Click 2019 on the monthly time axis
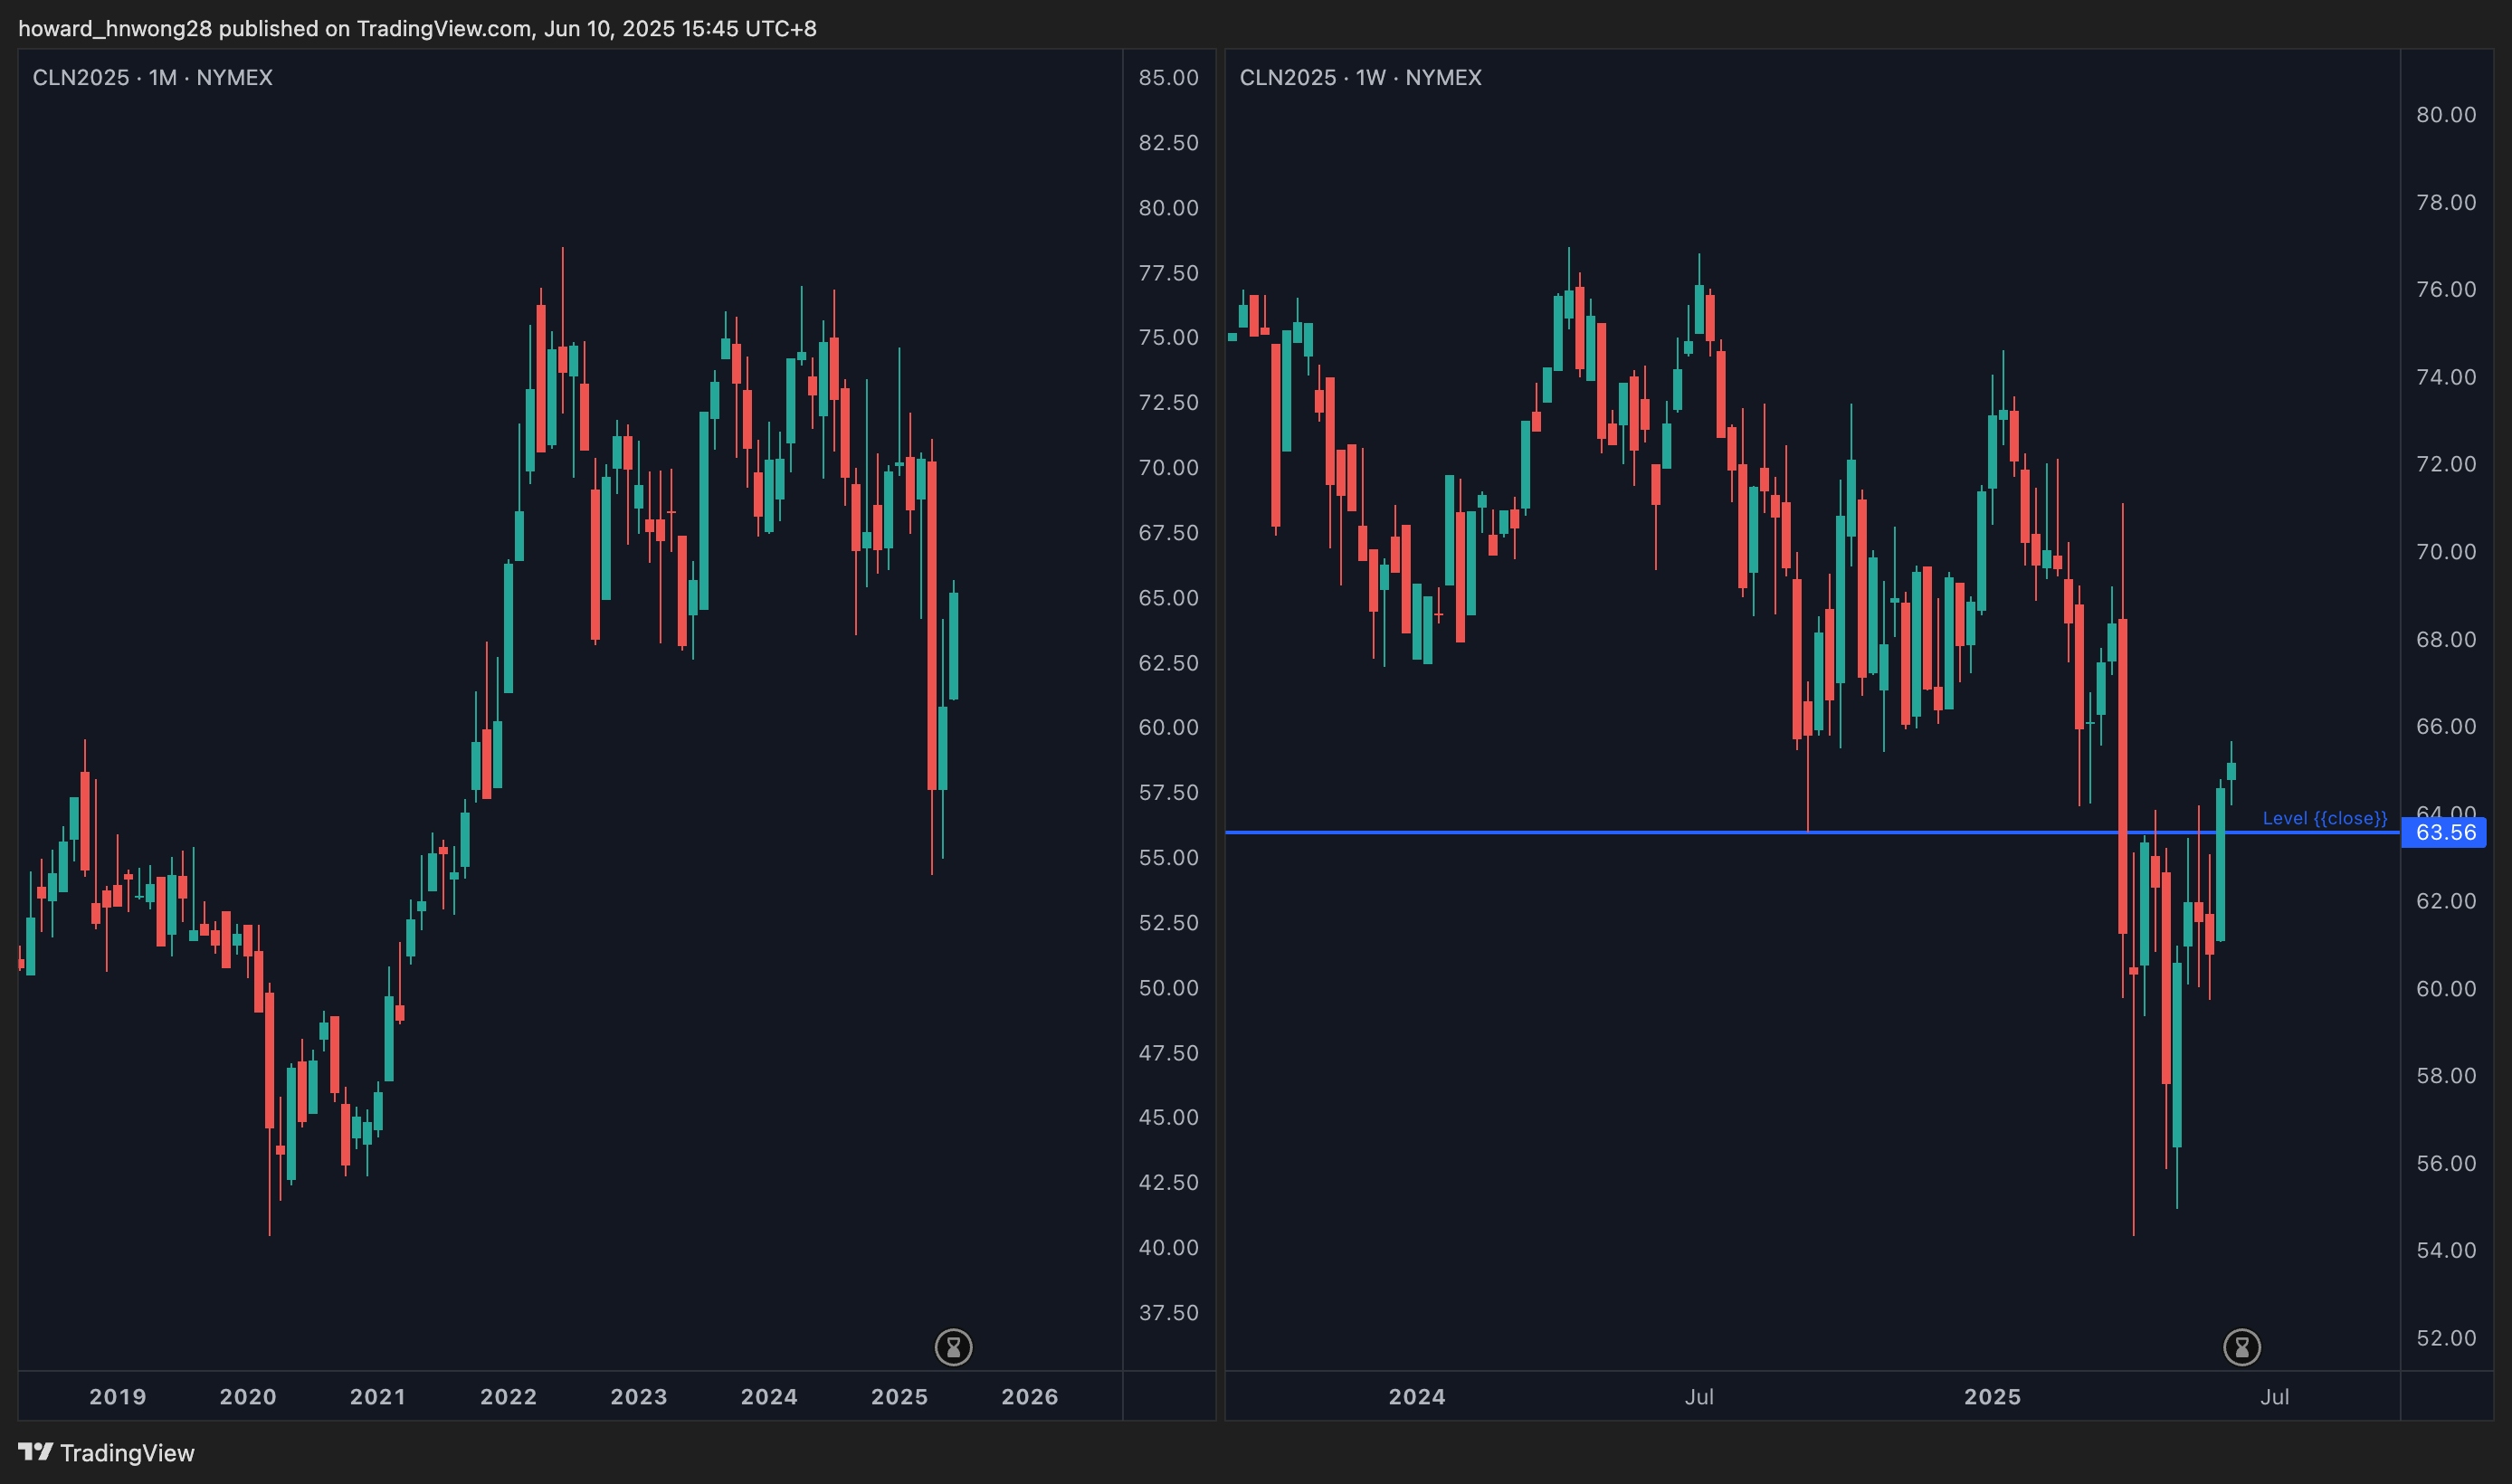This screenshot has width=2512, height=1484. 118,1396
